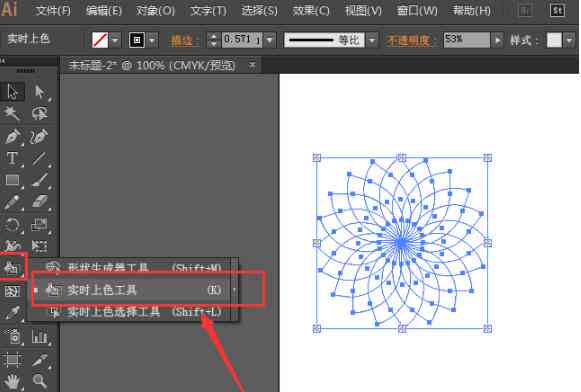The width and height of the screenshot is (581, 392).
Task: Click the Ai application logo
Action: pyautogui.click(x=9, y=9)
